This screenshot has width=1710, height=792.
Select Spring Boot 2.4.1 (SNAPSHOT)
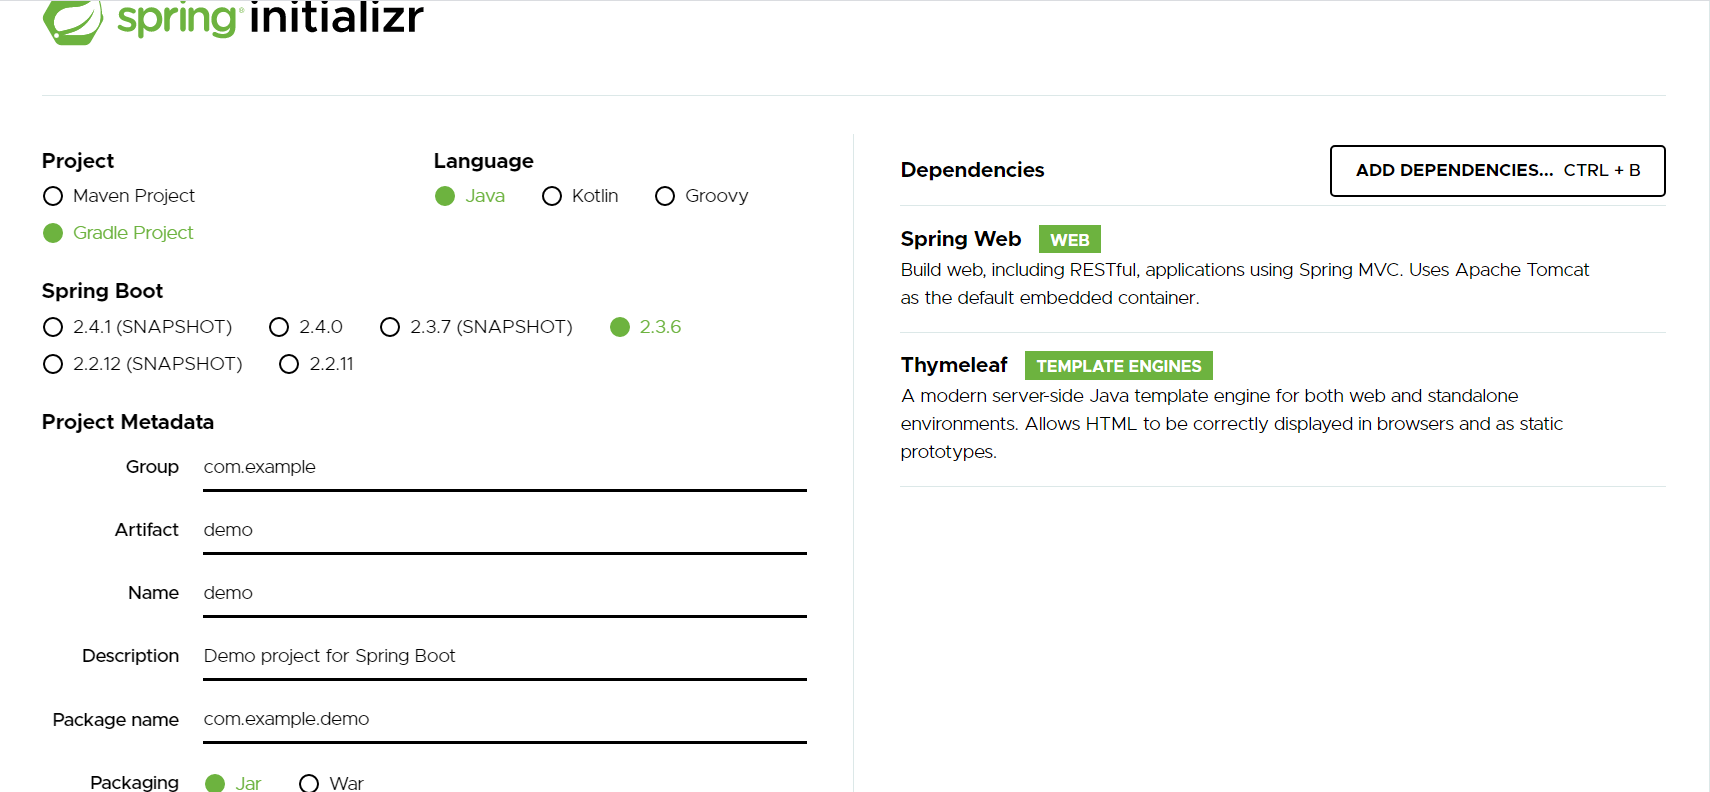pos(53,327)
